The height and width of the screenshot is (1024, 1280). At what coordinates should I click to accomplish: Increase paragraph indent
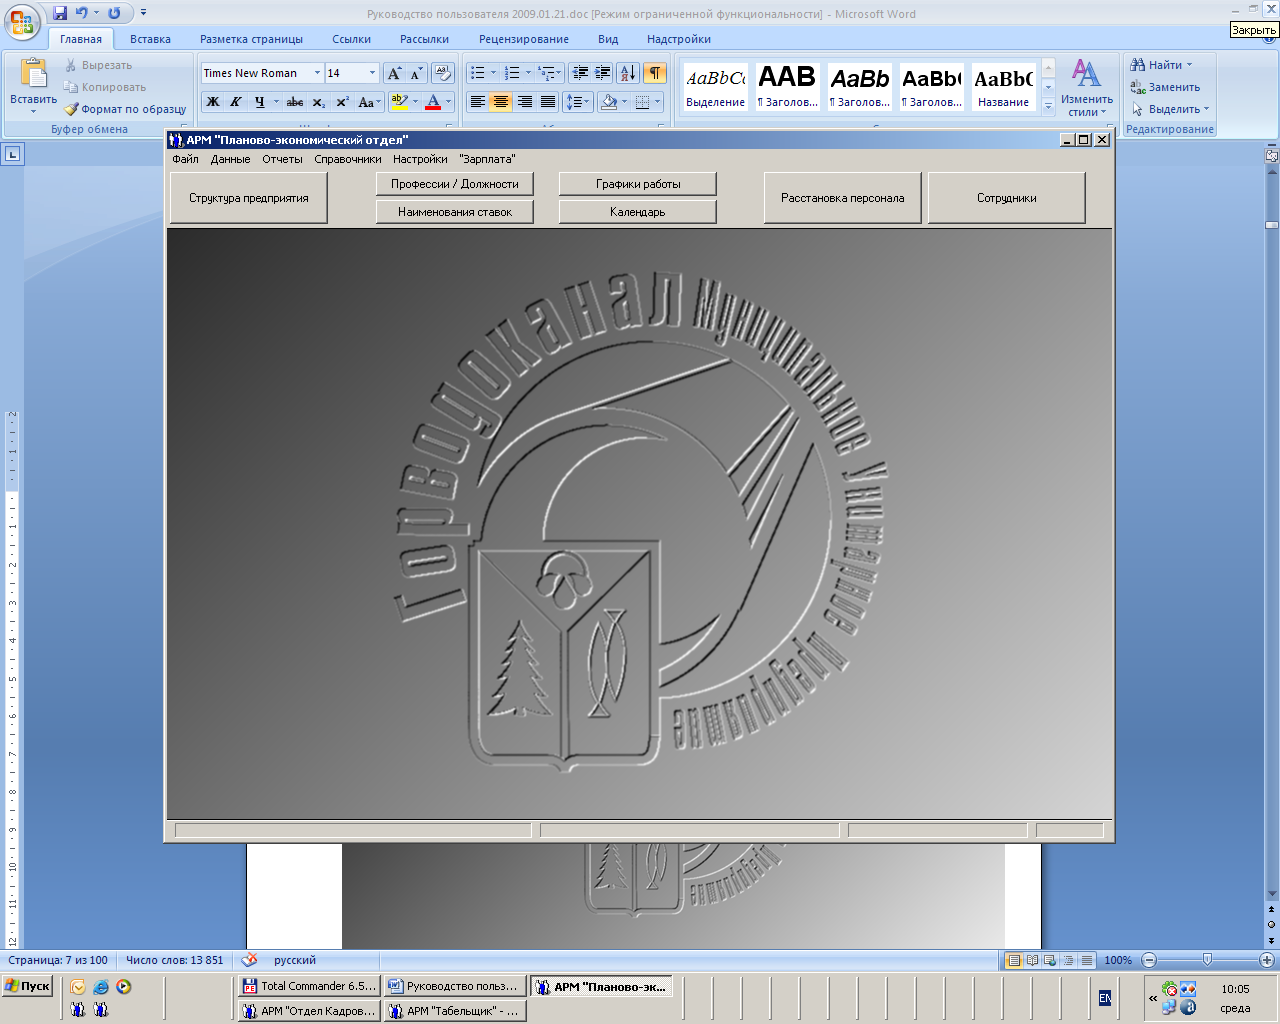(603, 73)
